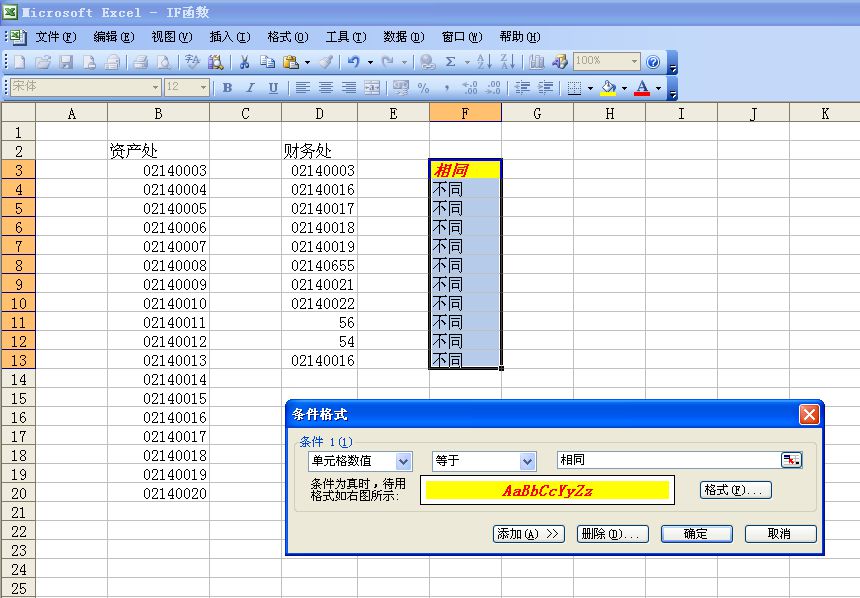Click the range collapse selector beside 相同

tap(789, 461)
